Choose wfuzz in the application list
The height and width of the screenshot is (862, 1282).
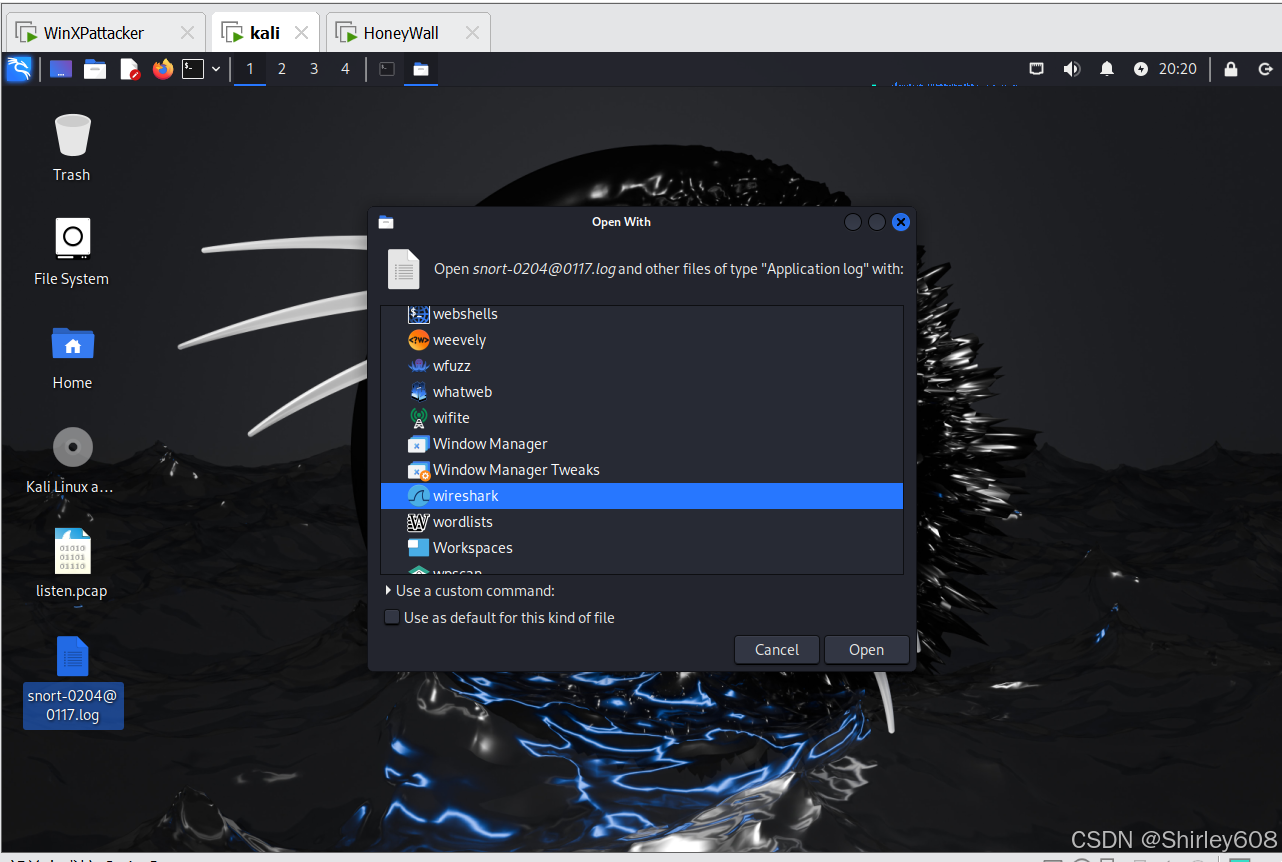pyautogui.click(x=642, y=366)
